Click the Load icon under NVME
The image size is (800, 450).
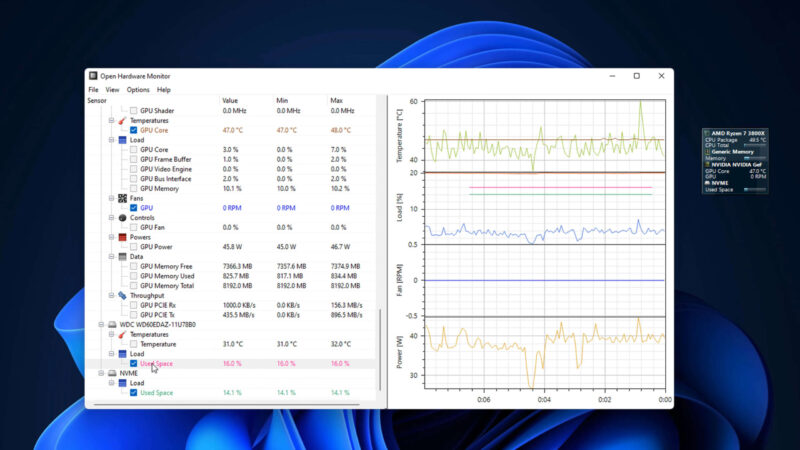[x=122, y=383]
